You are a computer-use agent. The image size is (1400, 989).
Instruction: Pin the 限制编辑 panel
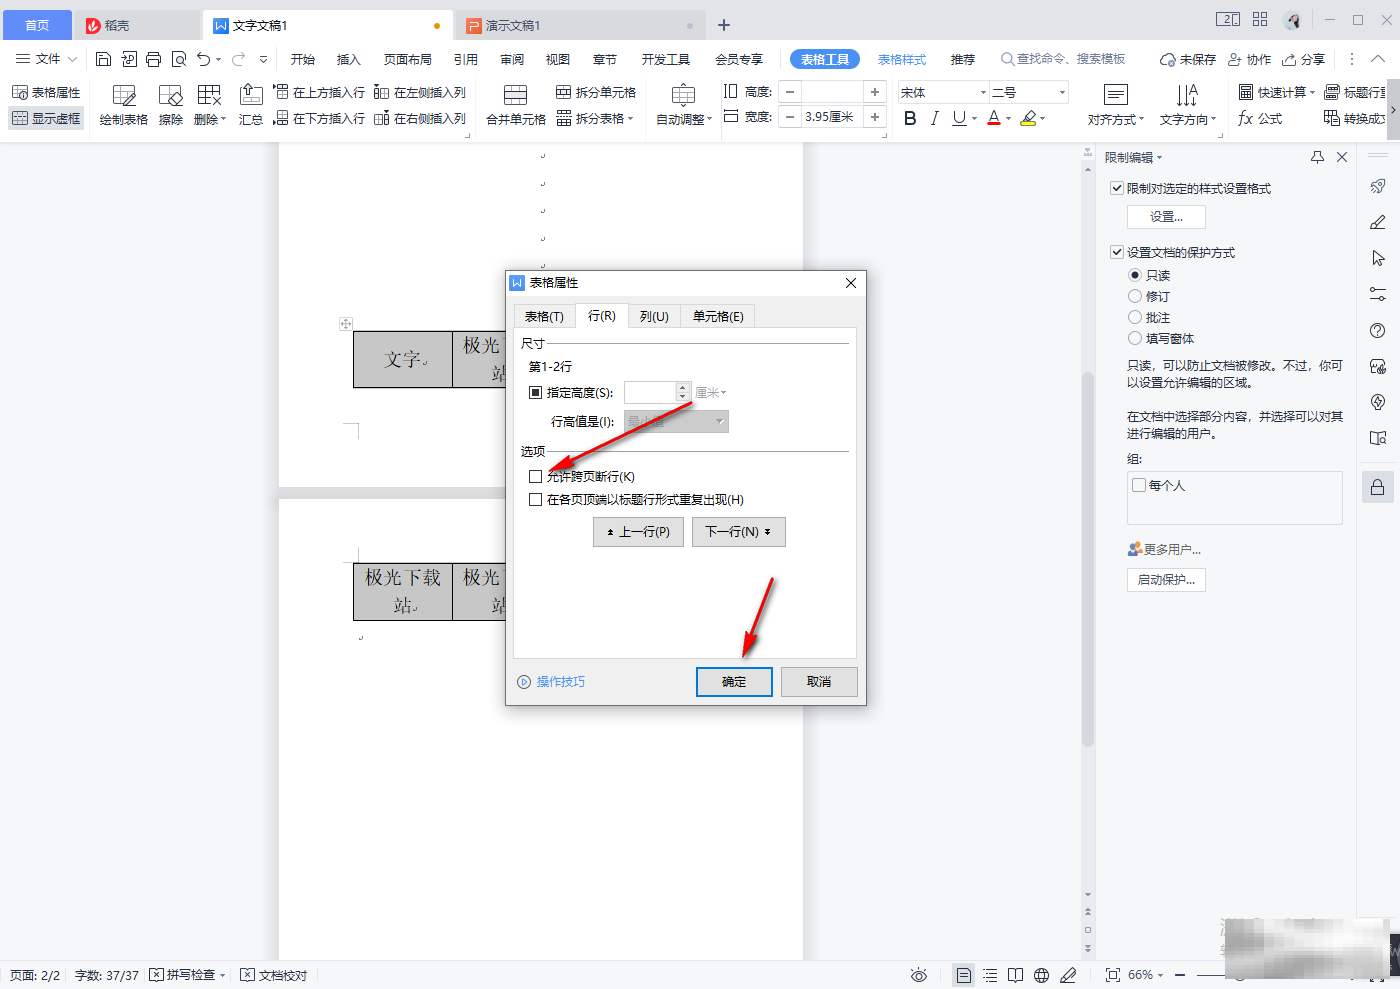[x=1318, y=157]
